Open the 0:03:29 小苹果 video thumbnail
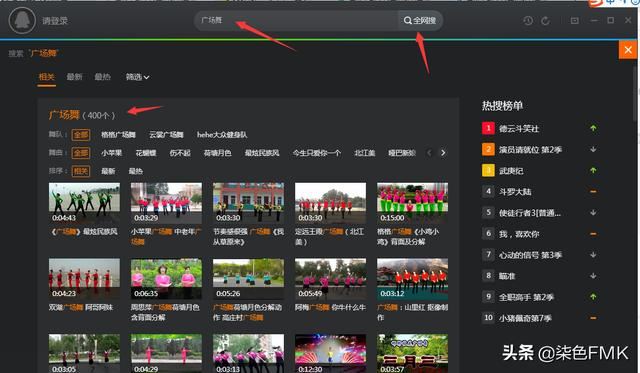This screenshot has height=373, width=640. pos(166,203)
